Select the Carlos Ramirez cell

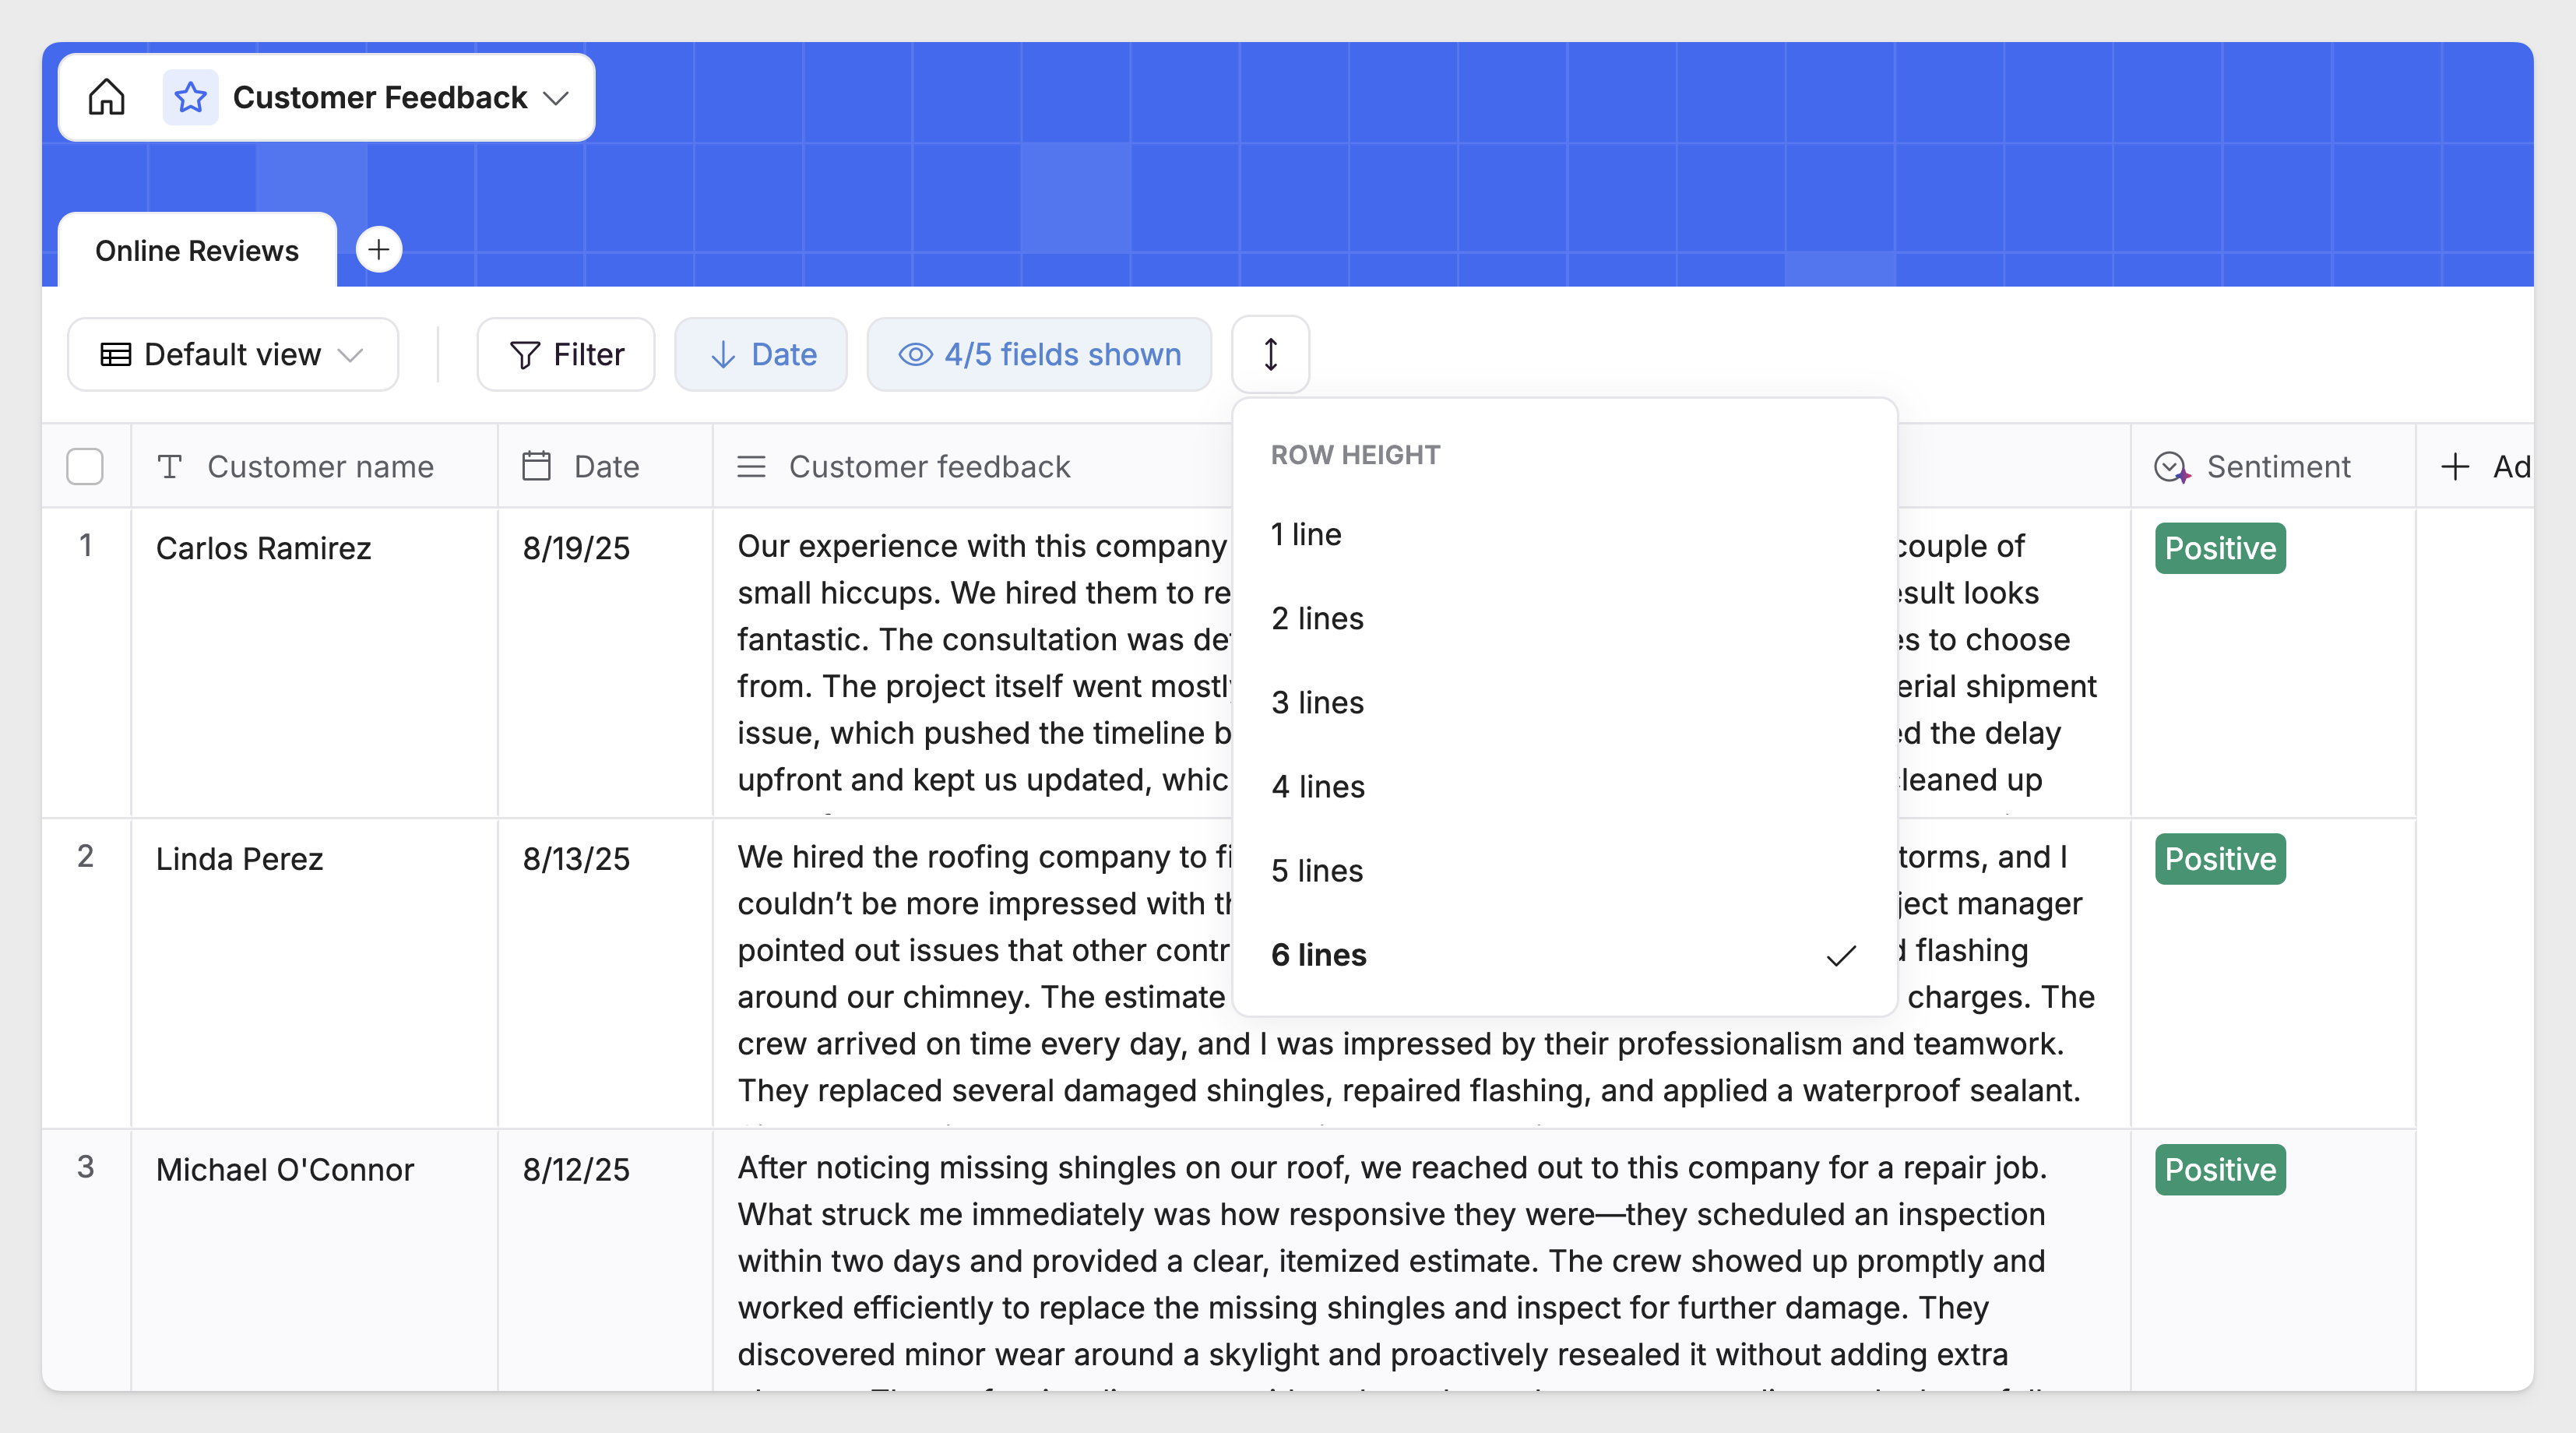314,662
